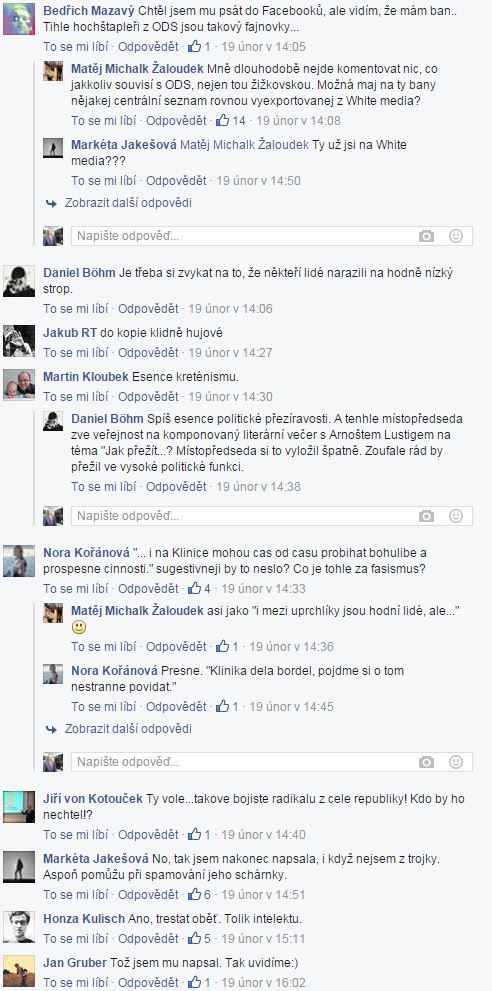Image resolution: width=492 pixels, height=991 pixels.
Task: Click Bedřich Mazavý's profile picture
Action: pyautogui.click(x=19, y=19)
